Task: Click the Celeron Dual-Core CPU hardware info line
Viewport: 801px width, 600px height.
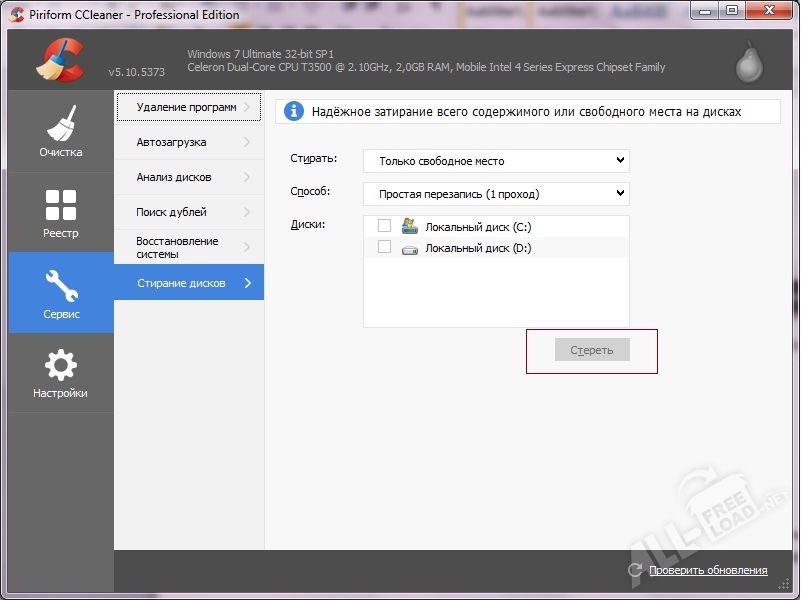Action: coord(426,67)
